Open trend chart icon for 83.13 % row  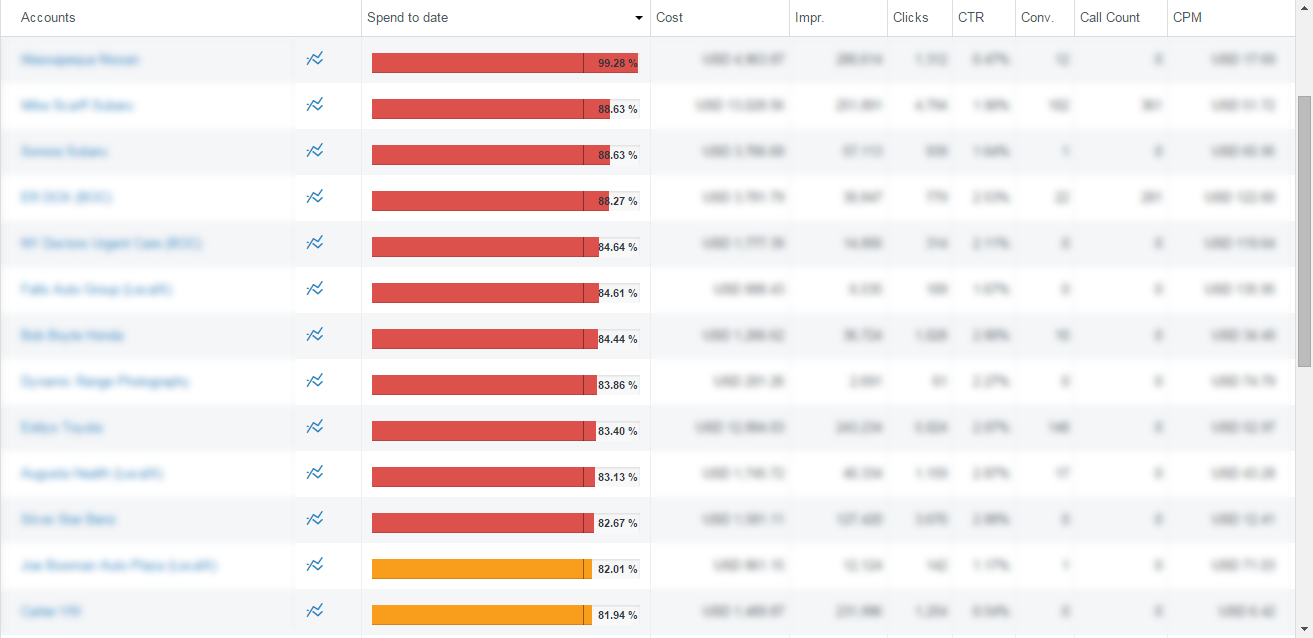point(315,473)
